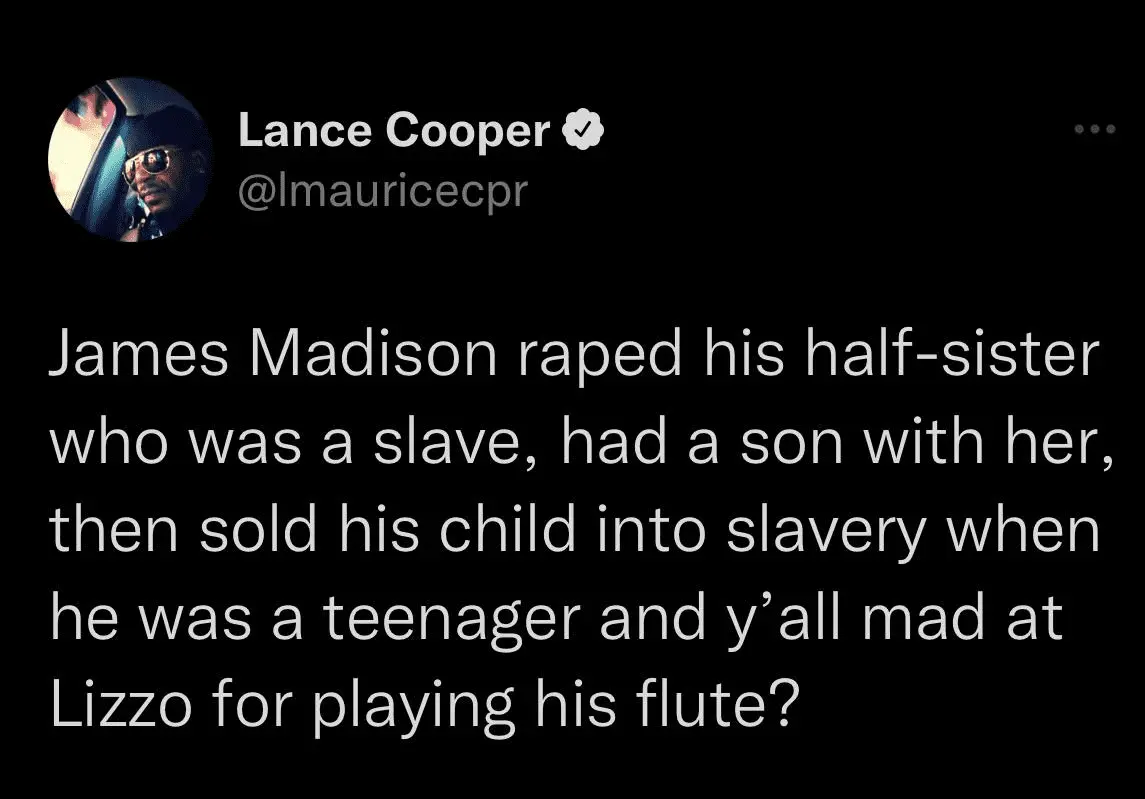Screen dimensions: 1145x799
Task: Click the word "slavery" in the tweet
Action: point(819,532)
